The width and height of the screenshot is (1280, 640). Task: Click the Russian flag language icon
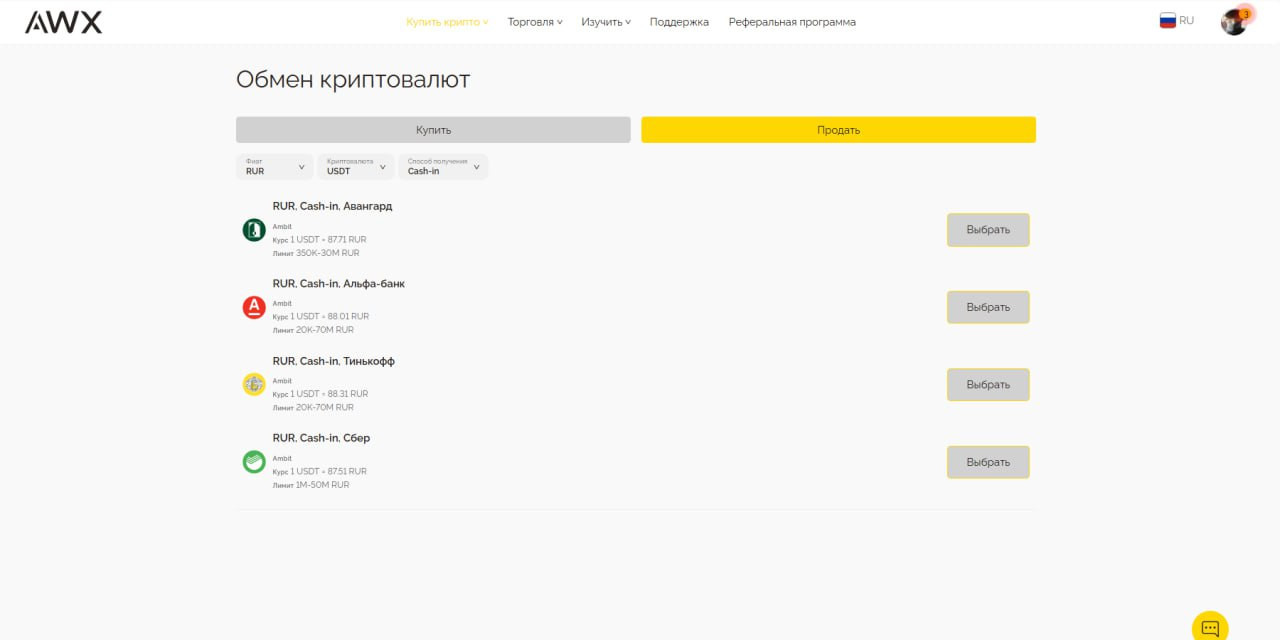[1167, 21]
